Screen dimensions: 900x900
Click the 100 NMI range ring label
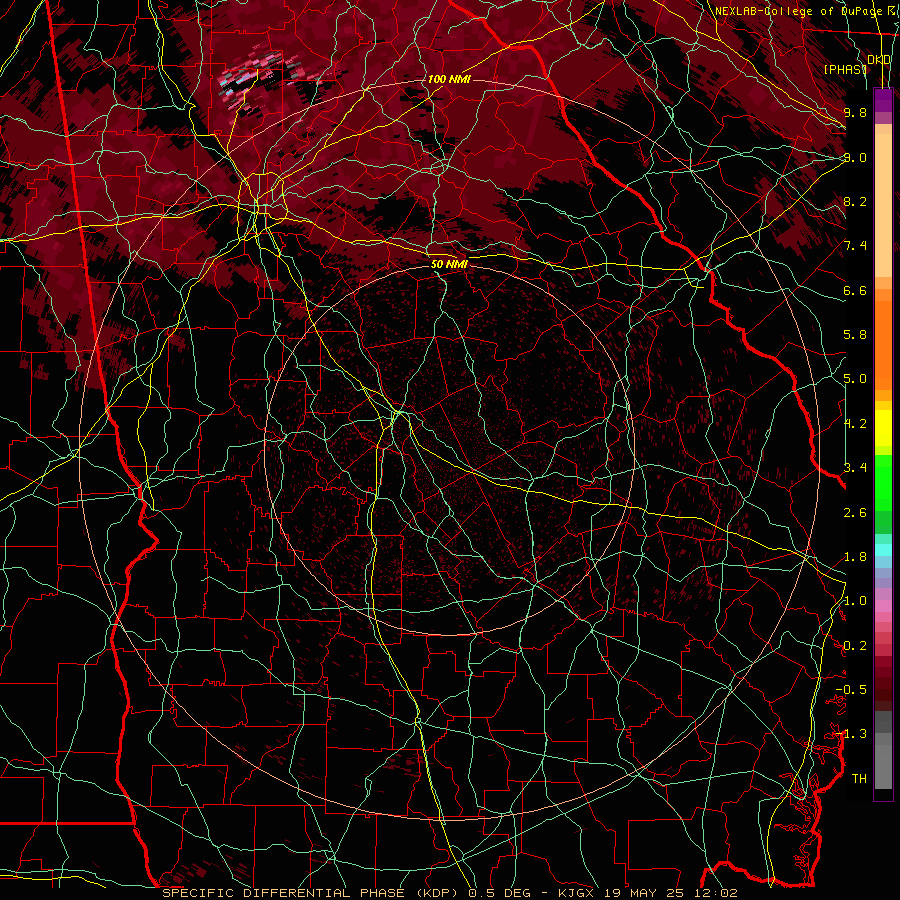pos(449,79)
